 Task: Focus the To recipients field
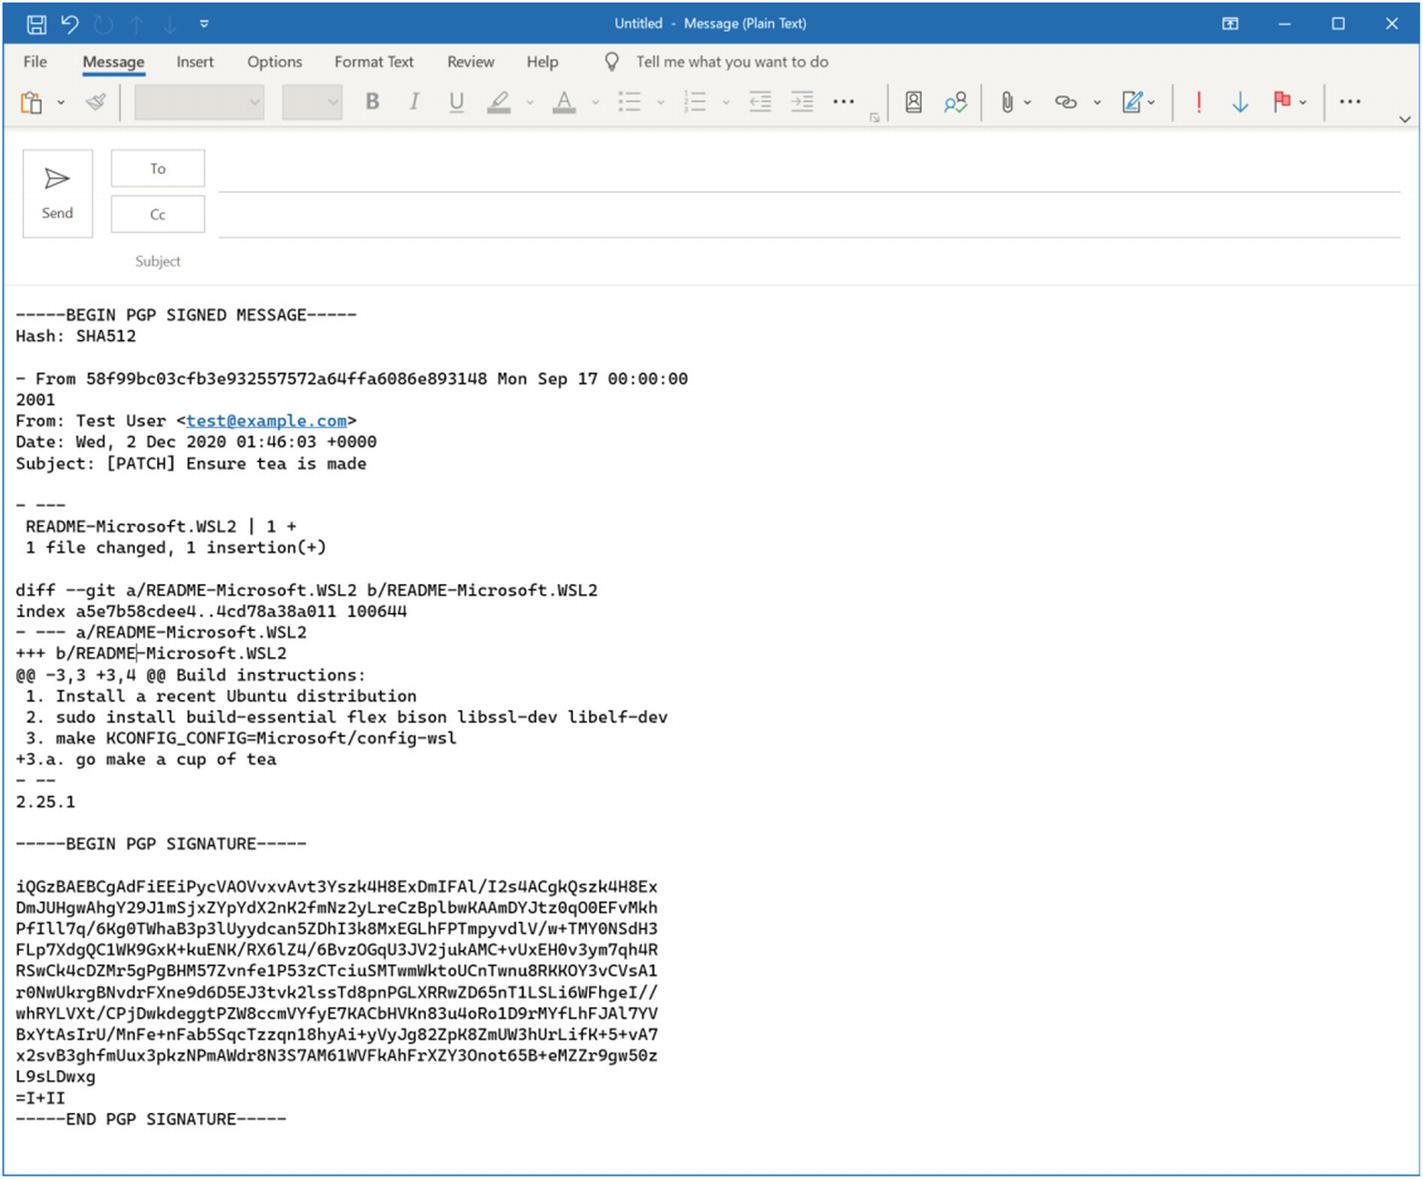(x=809, y=169)
